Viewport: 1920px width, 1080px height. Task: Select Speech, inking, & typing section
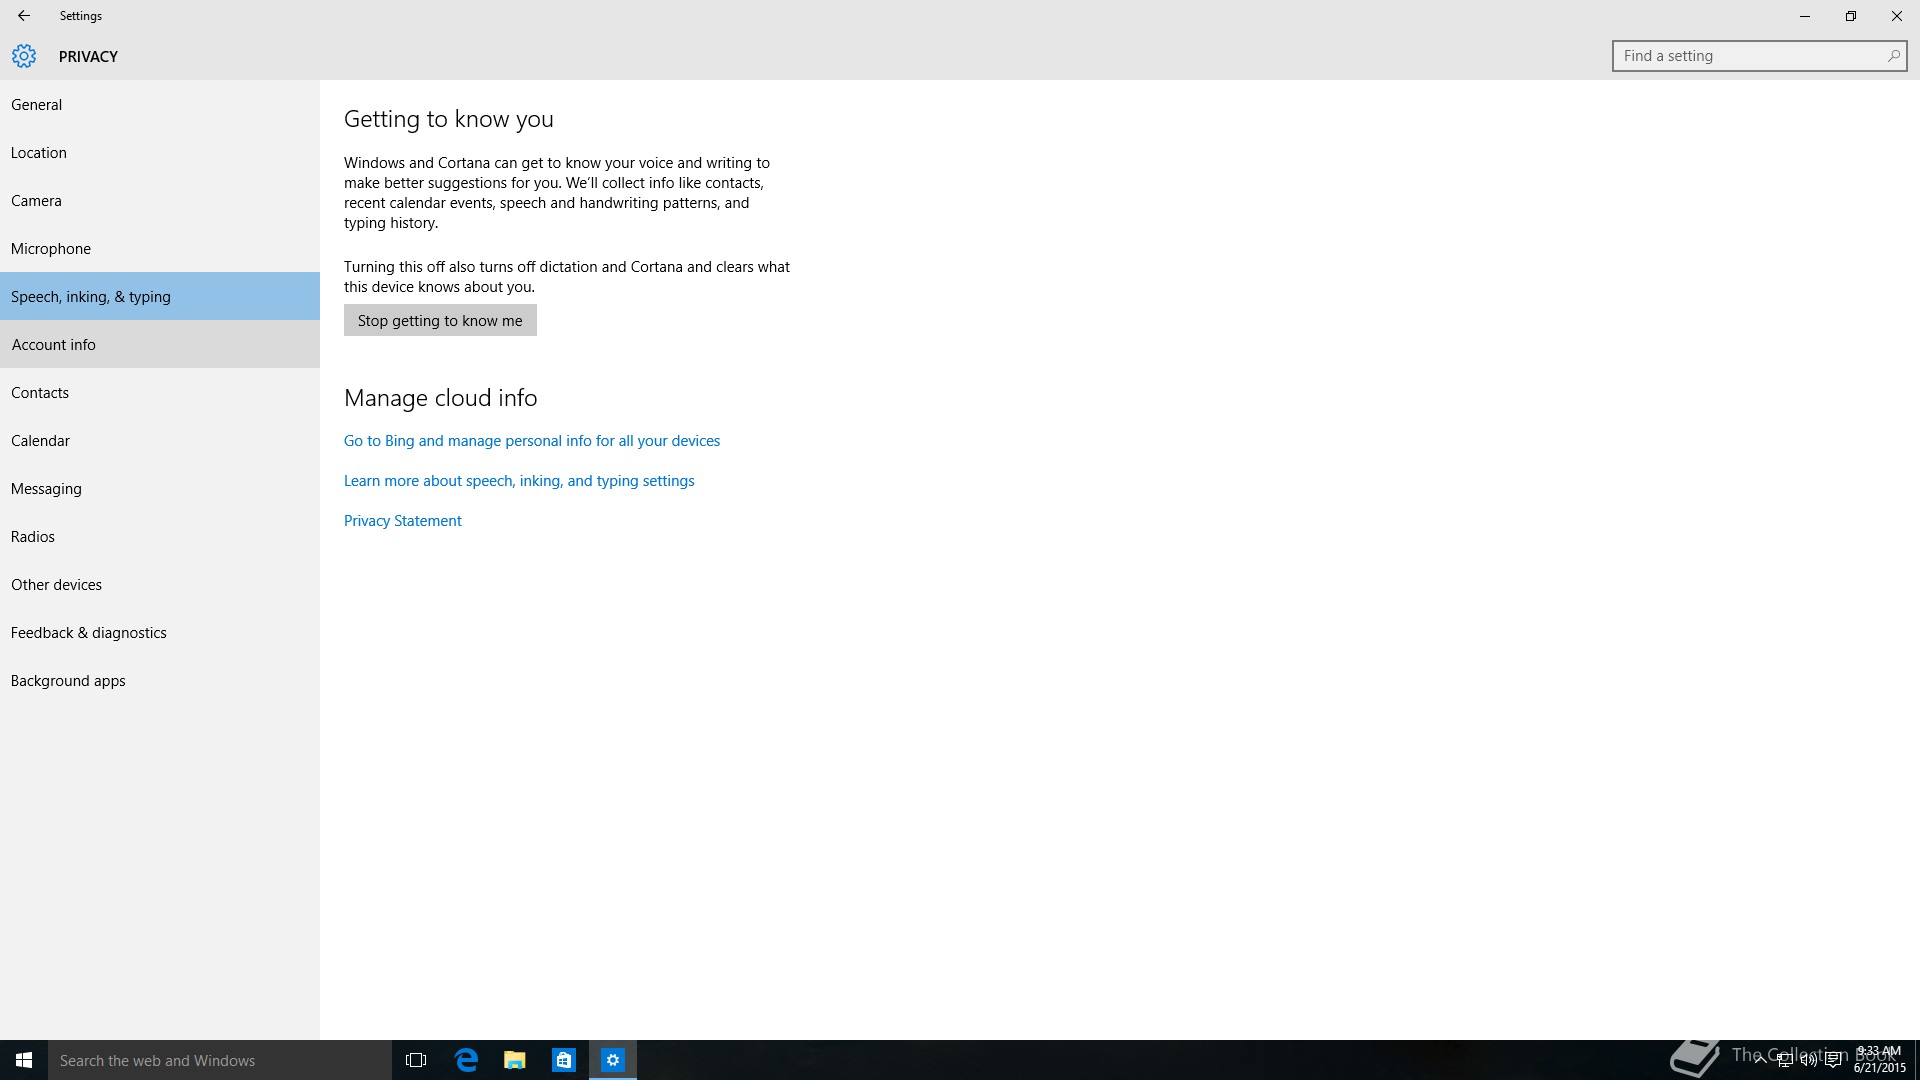pos(160,296)
